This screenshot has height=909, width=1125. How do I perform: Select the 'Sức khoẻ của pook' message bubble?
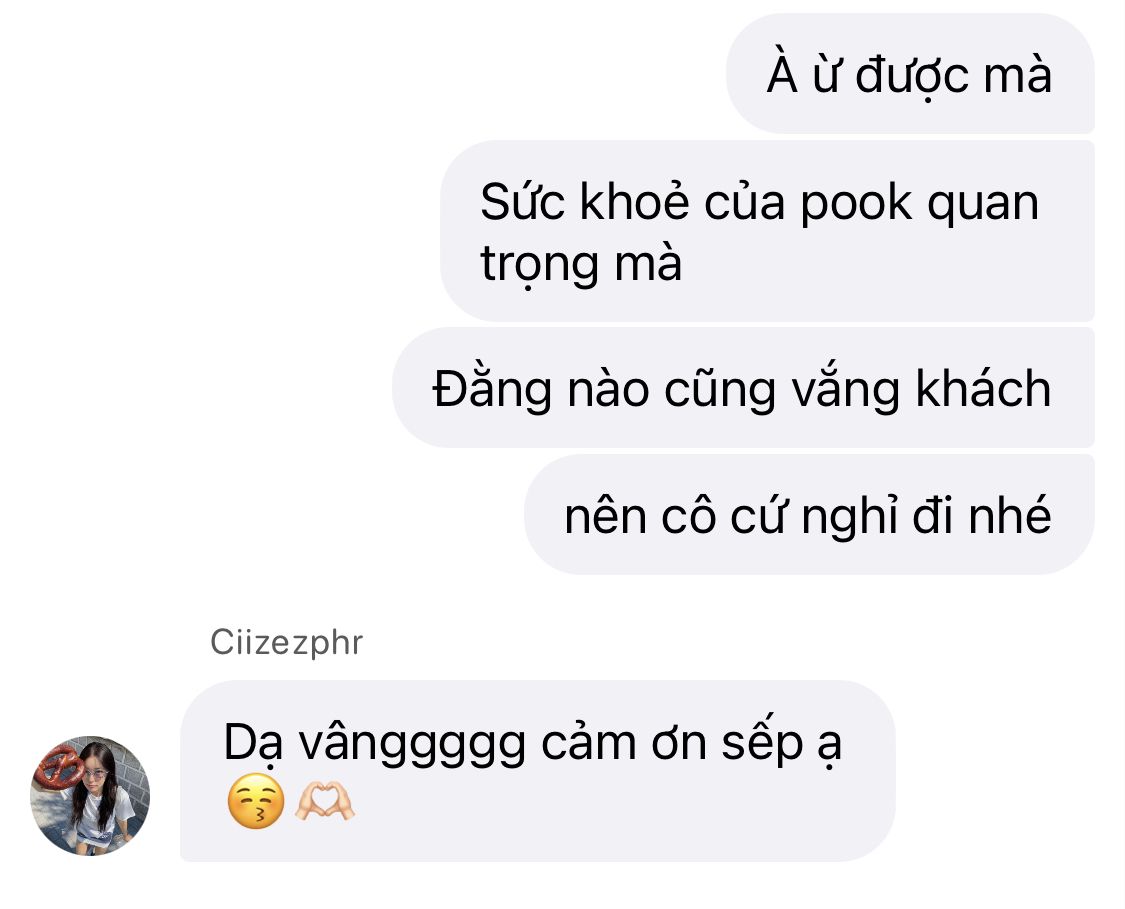point(767,231)
